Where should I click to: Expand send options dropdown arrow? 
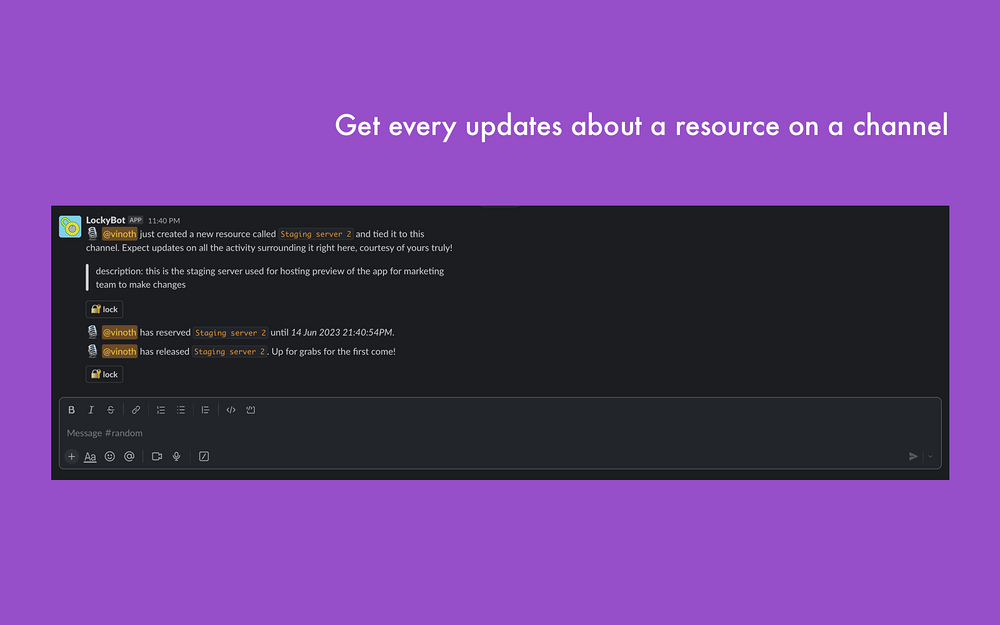coord(930,457)
